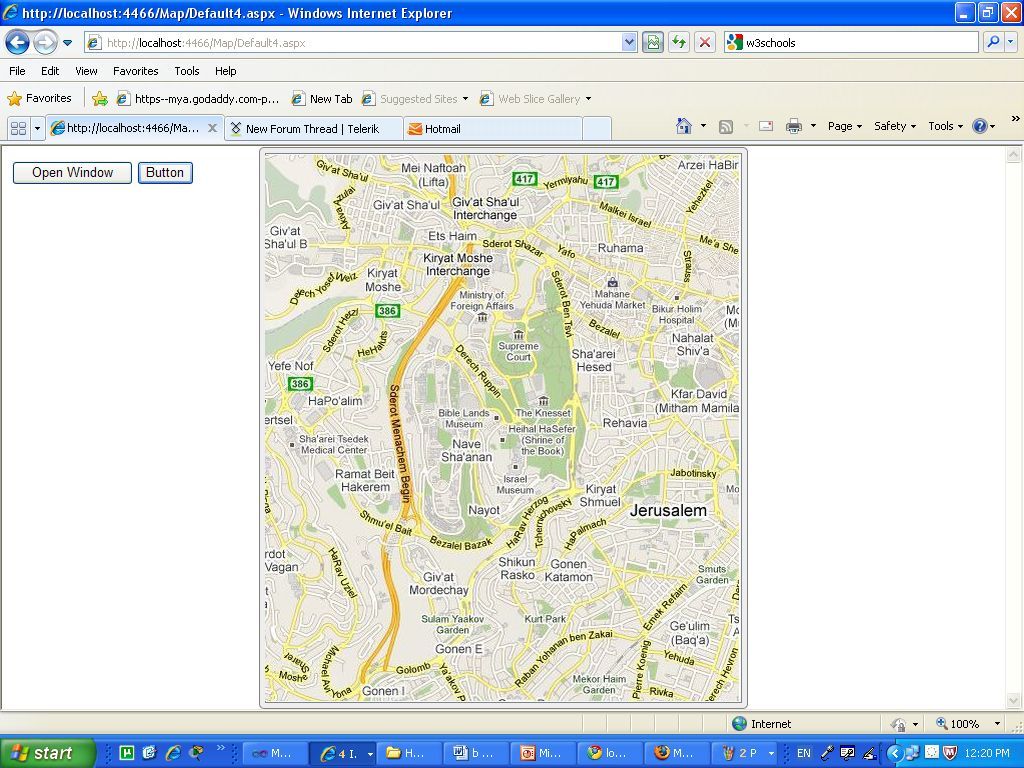Open the Edit menu
The height and width of the screenshot is (768, 1024).
click(50, 71)
